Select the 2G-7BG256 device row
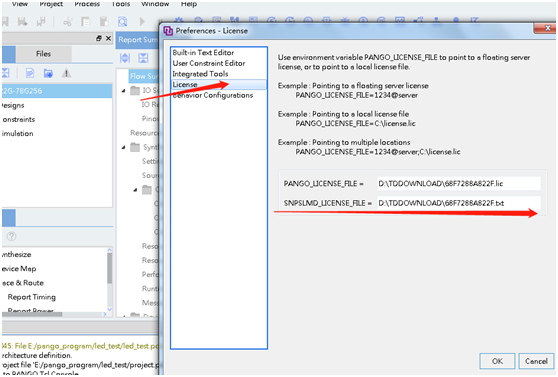Screen dimensions: 558x377 click(57, 91)
